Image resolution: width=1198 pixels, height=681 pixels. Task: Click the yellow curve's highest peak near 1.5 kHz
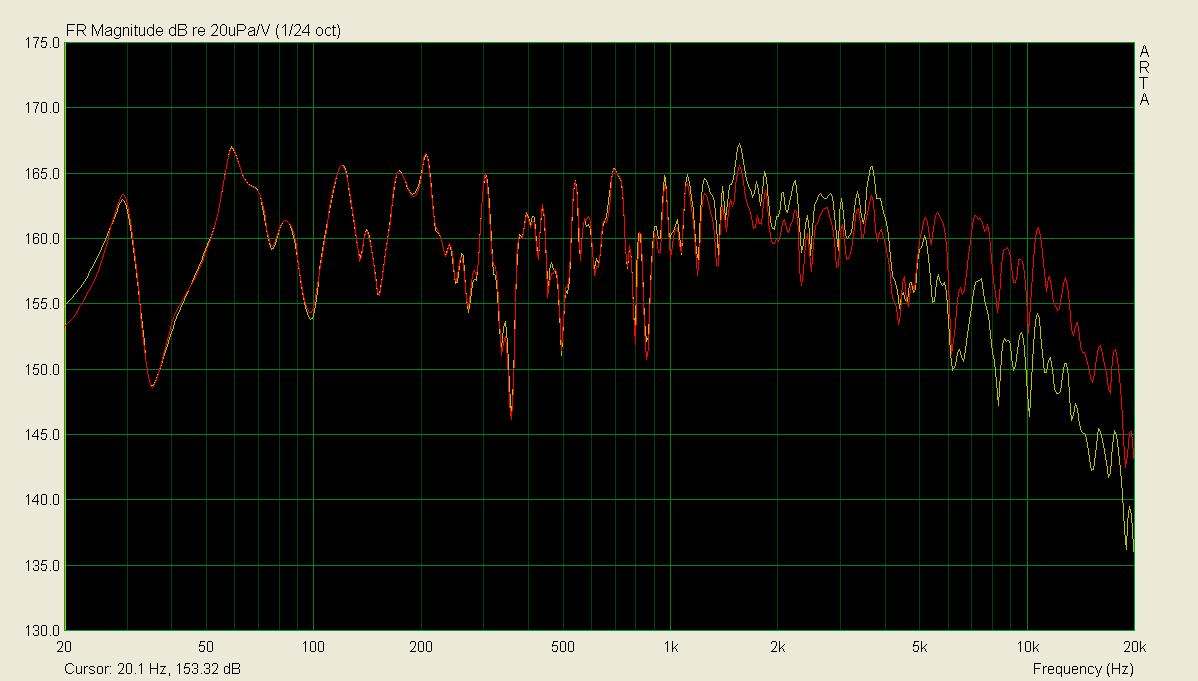(739, 144)
